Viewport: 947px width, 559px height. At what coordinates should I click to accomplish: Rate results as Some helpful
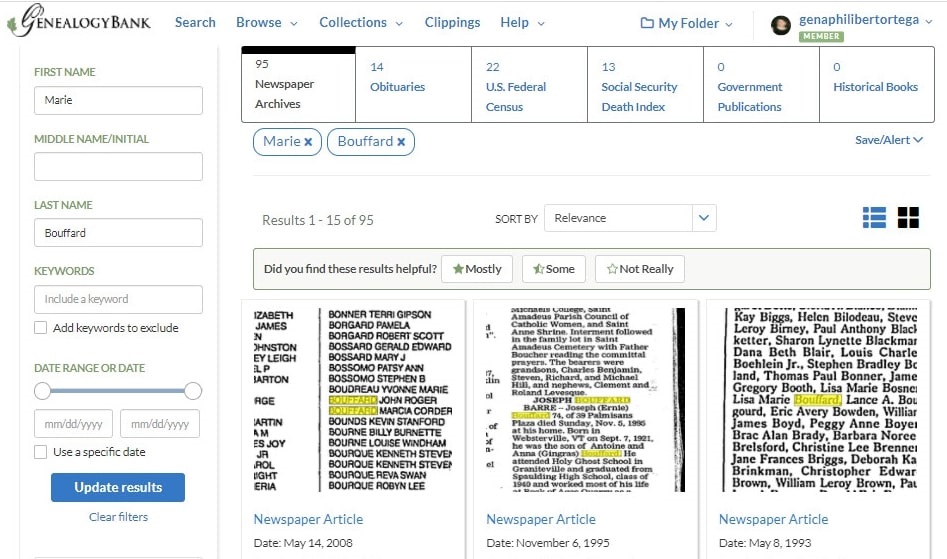554,269
